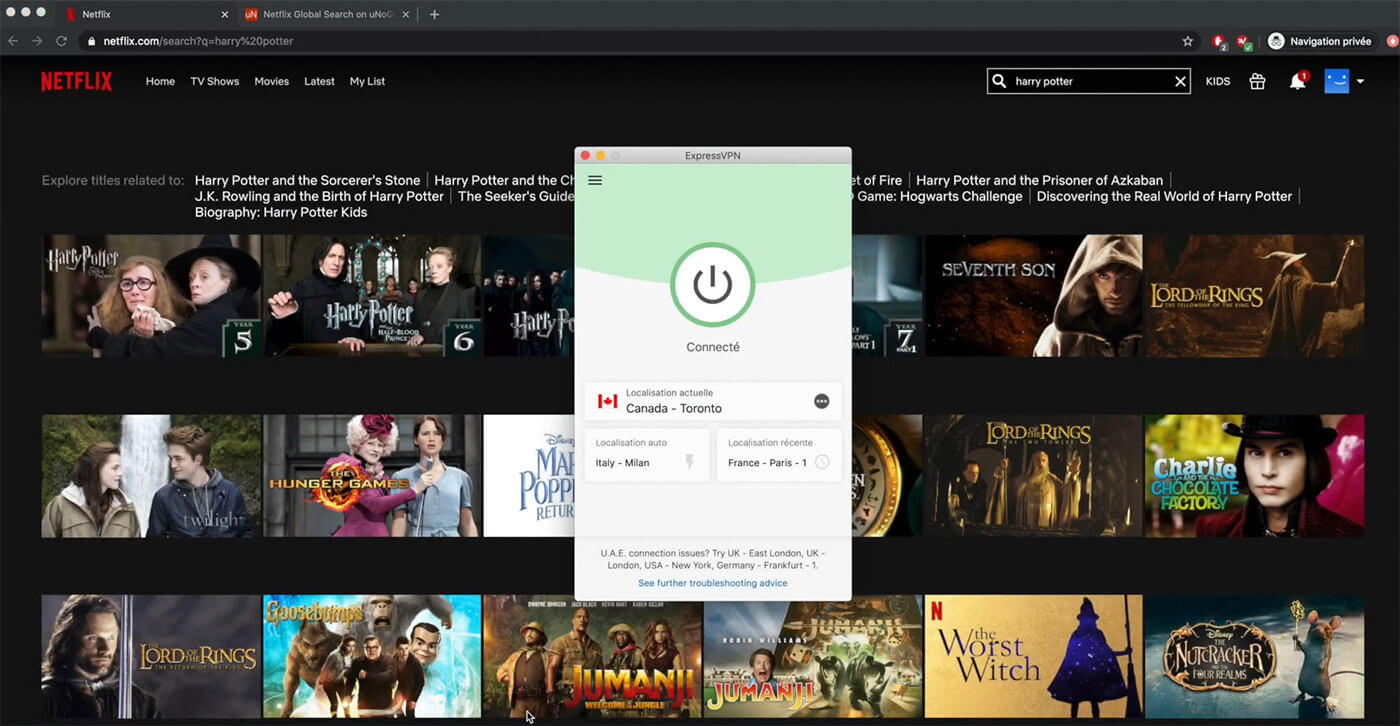Reload the page in the browser
This screenshot has width=1400, height=726.
click(61, 41)
